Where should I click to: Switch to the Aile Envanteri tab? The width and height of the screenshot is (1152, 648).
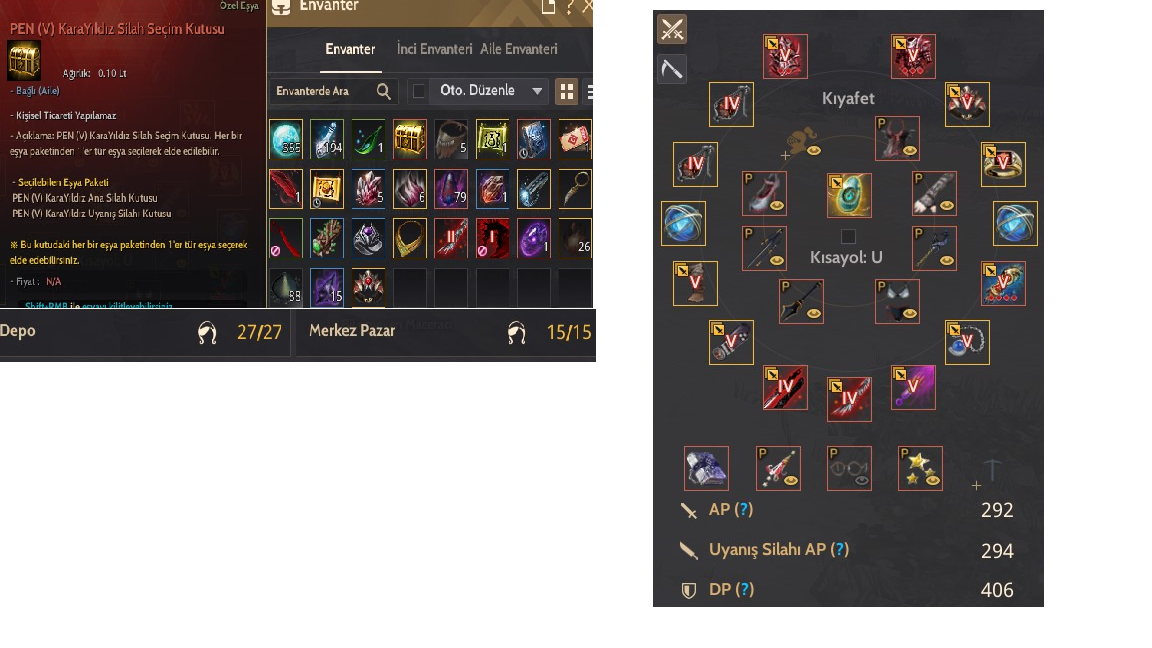coord(519,49)
